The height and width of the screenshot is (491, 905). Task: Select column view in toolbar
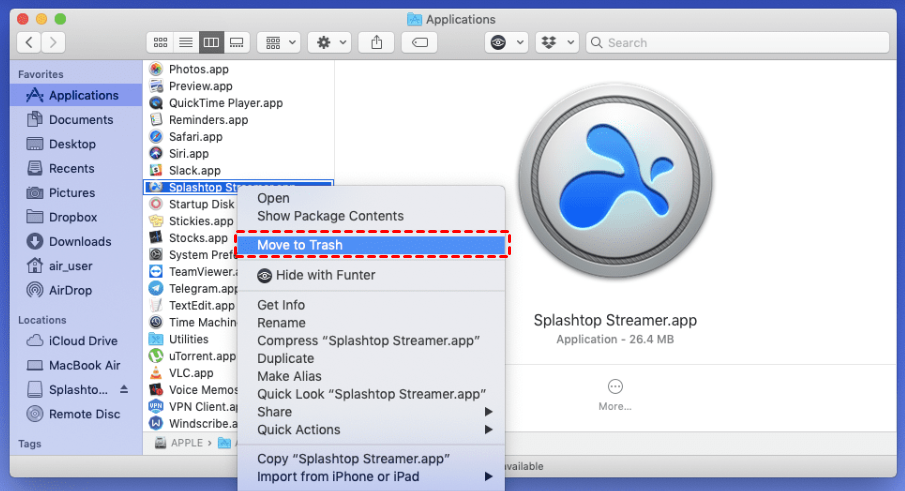tap(211, 43)
